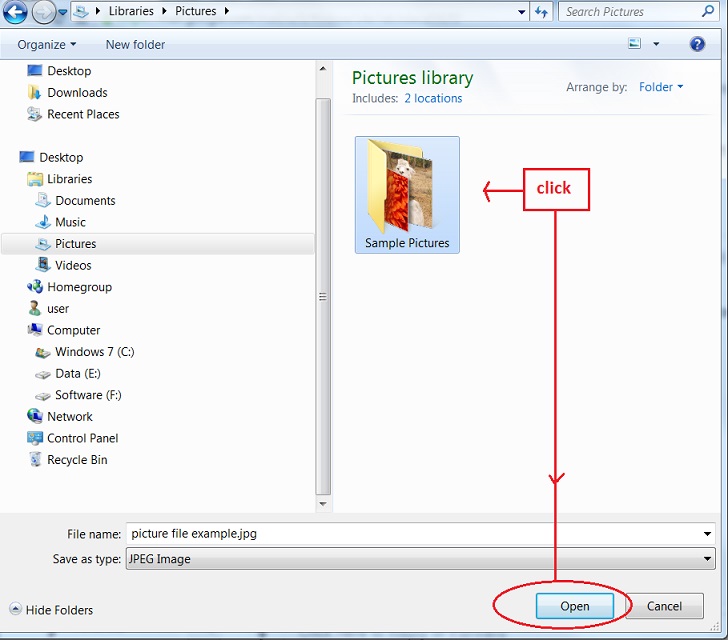Open the view options dropdown arrow

point(656,44)
